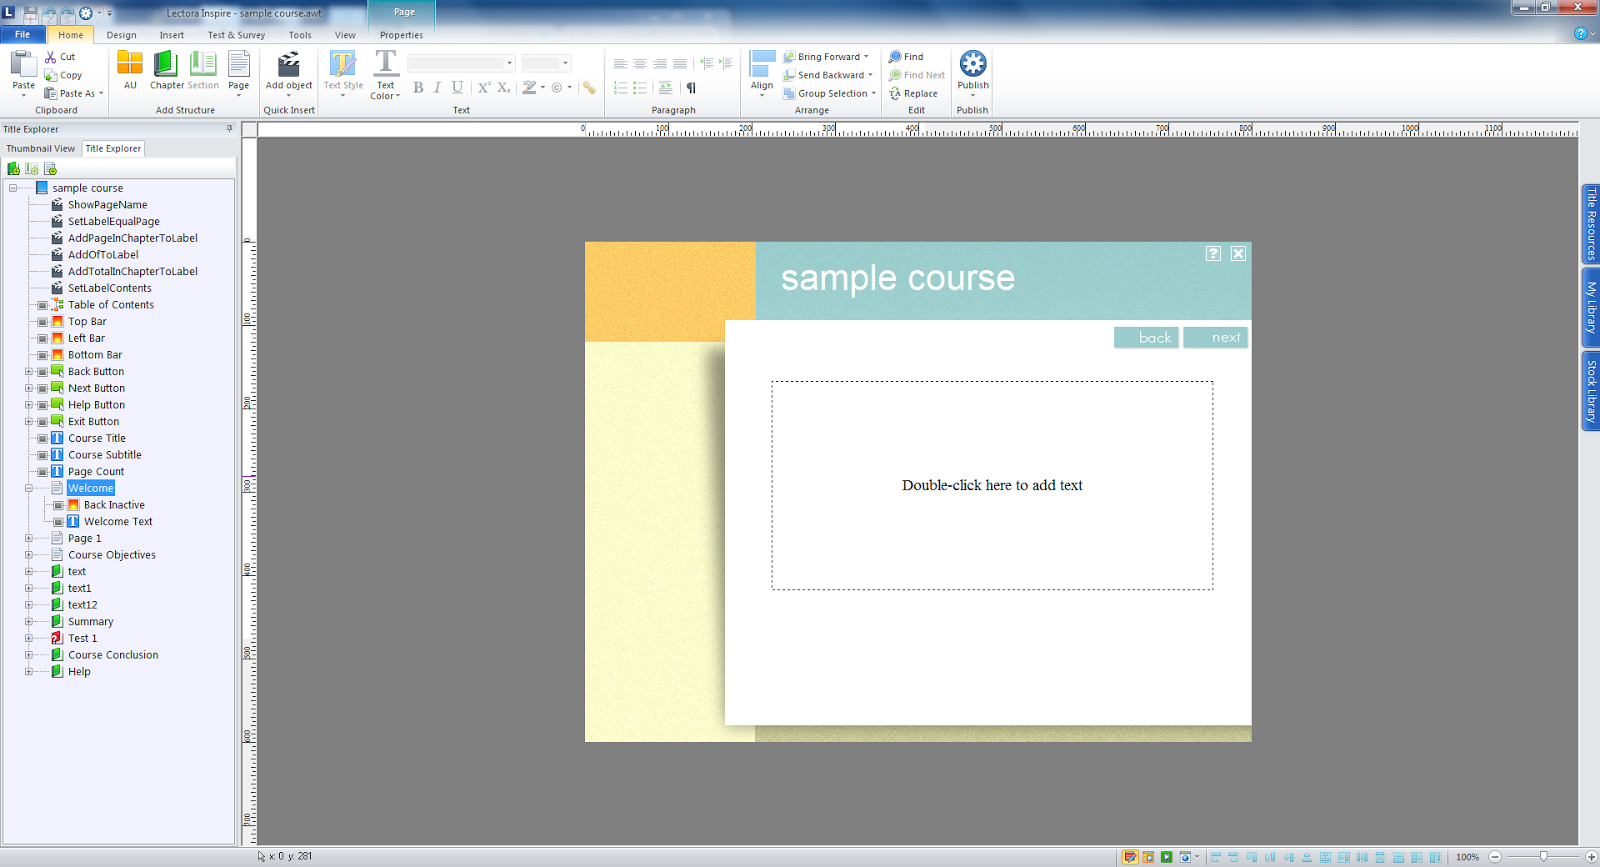Image resolution: width=1600 pixels, height=867 pixels.
Task: Expand the Back Button tree node
Action: coord(29,372)
